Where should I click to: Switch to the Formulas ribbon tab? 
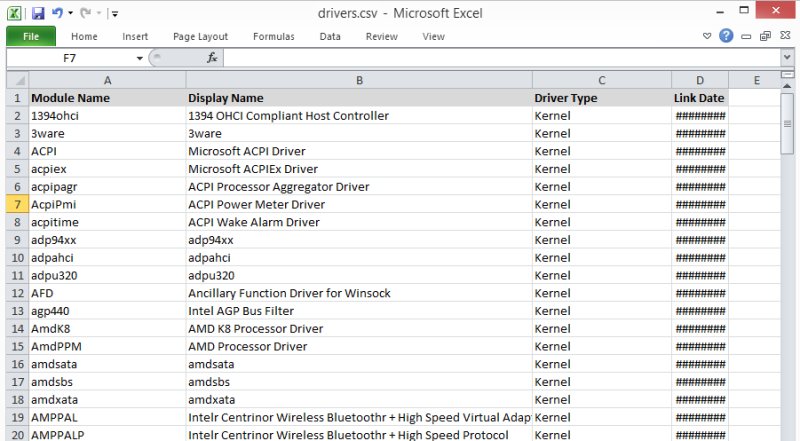273,36
